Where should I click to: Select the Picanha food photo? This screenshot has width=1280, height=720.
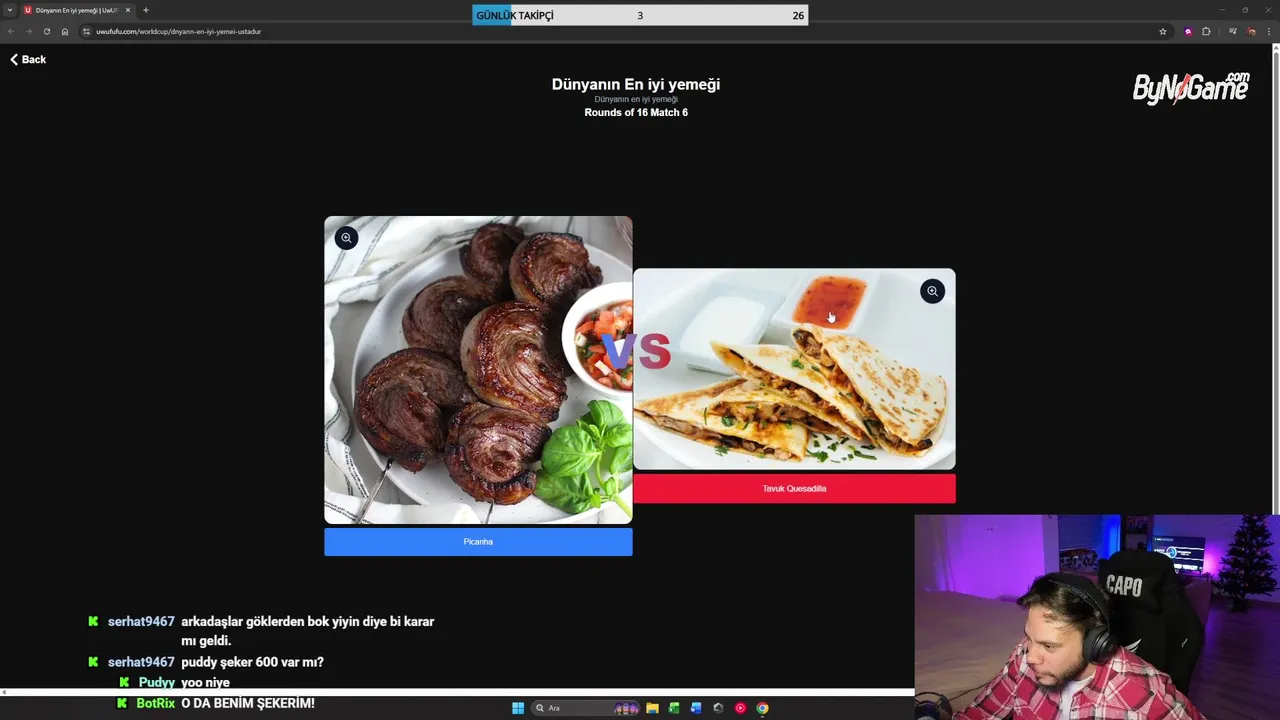click(x=478, y=370)
